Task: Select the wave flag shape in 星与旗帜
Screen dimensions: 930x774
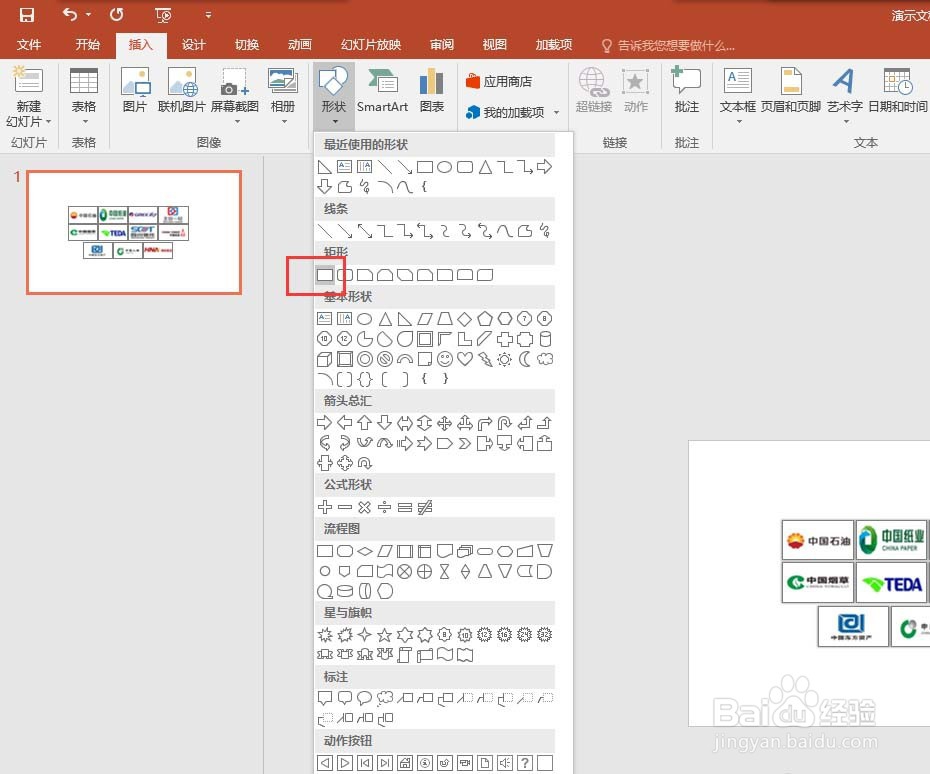Action: (444, 655)
